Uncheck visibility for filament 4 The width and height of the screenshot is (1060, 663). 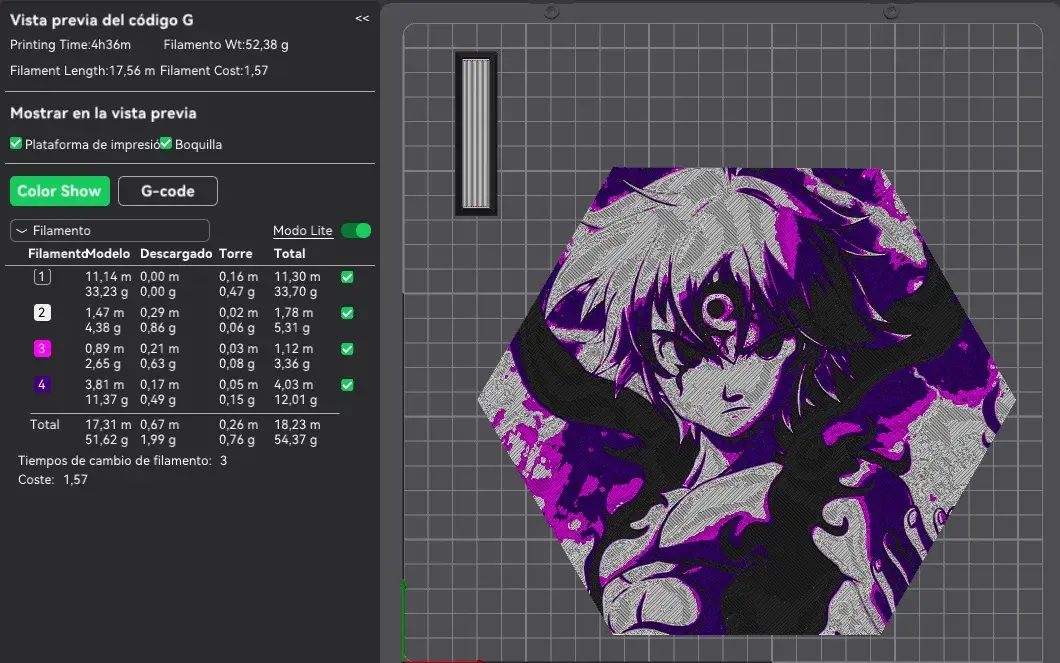pyautogui.click(x=347, y=385)
